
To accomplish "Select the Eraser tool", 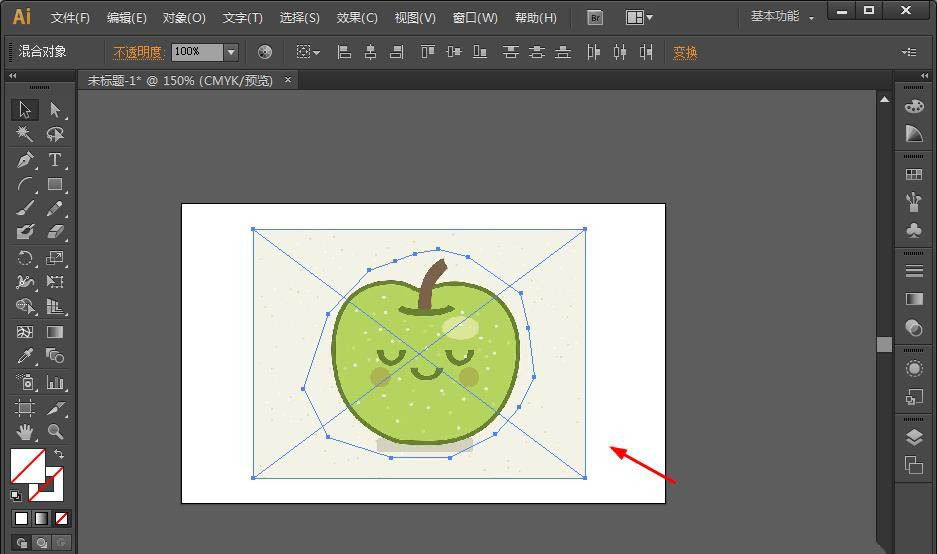I will point(55,232).
